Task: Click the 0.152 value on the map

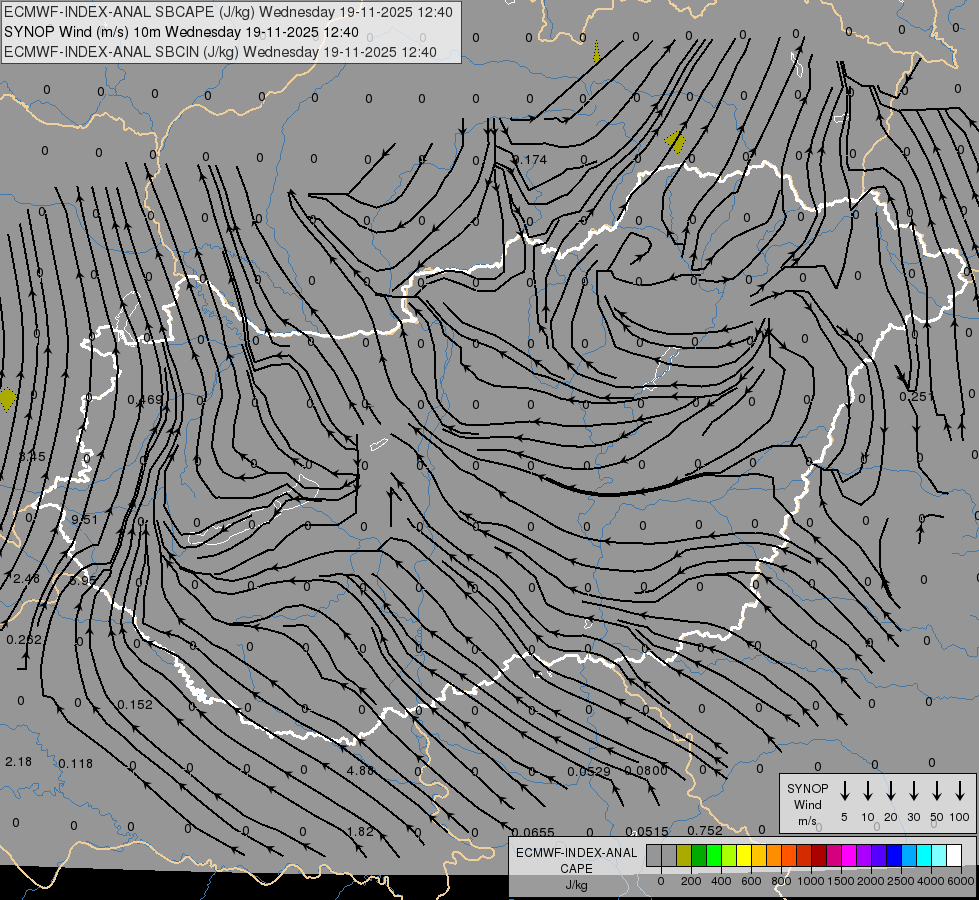Action: click(135, 705)
